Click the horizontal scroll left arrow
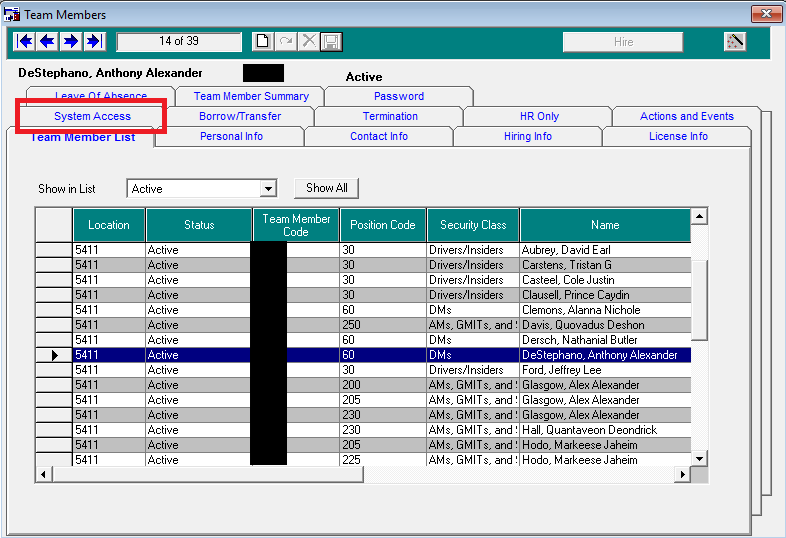This screenshot has width=786, height=538. pos(44,474)
